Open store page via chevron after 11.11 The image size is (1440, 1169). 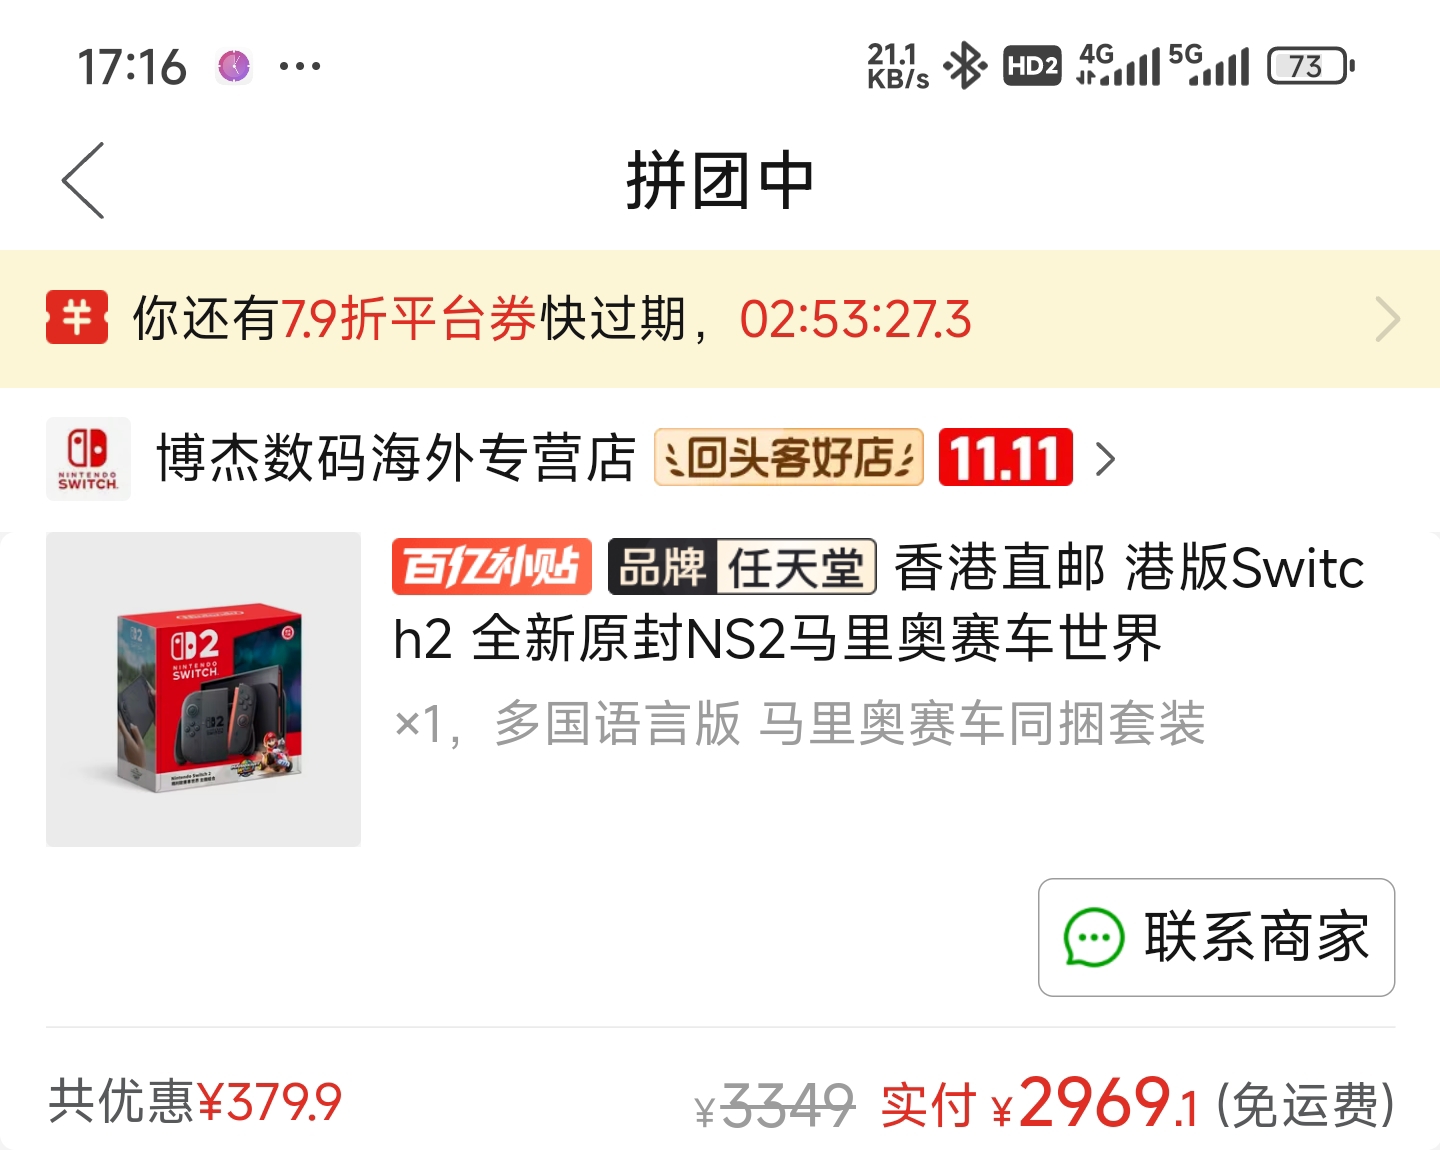pos(1105,459)
